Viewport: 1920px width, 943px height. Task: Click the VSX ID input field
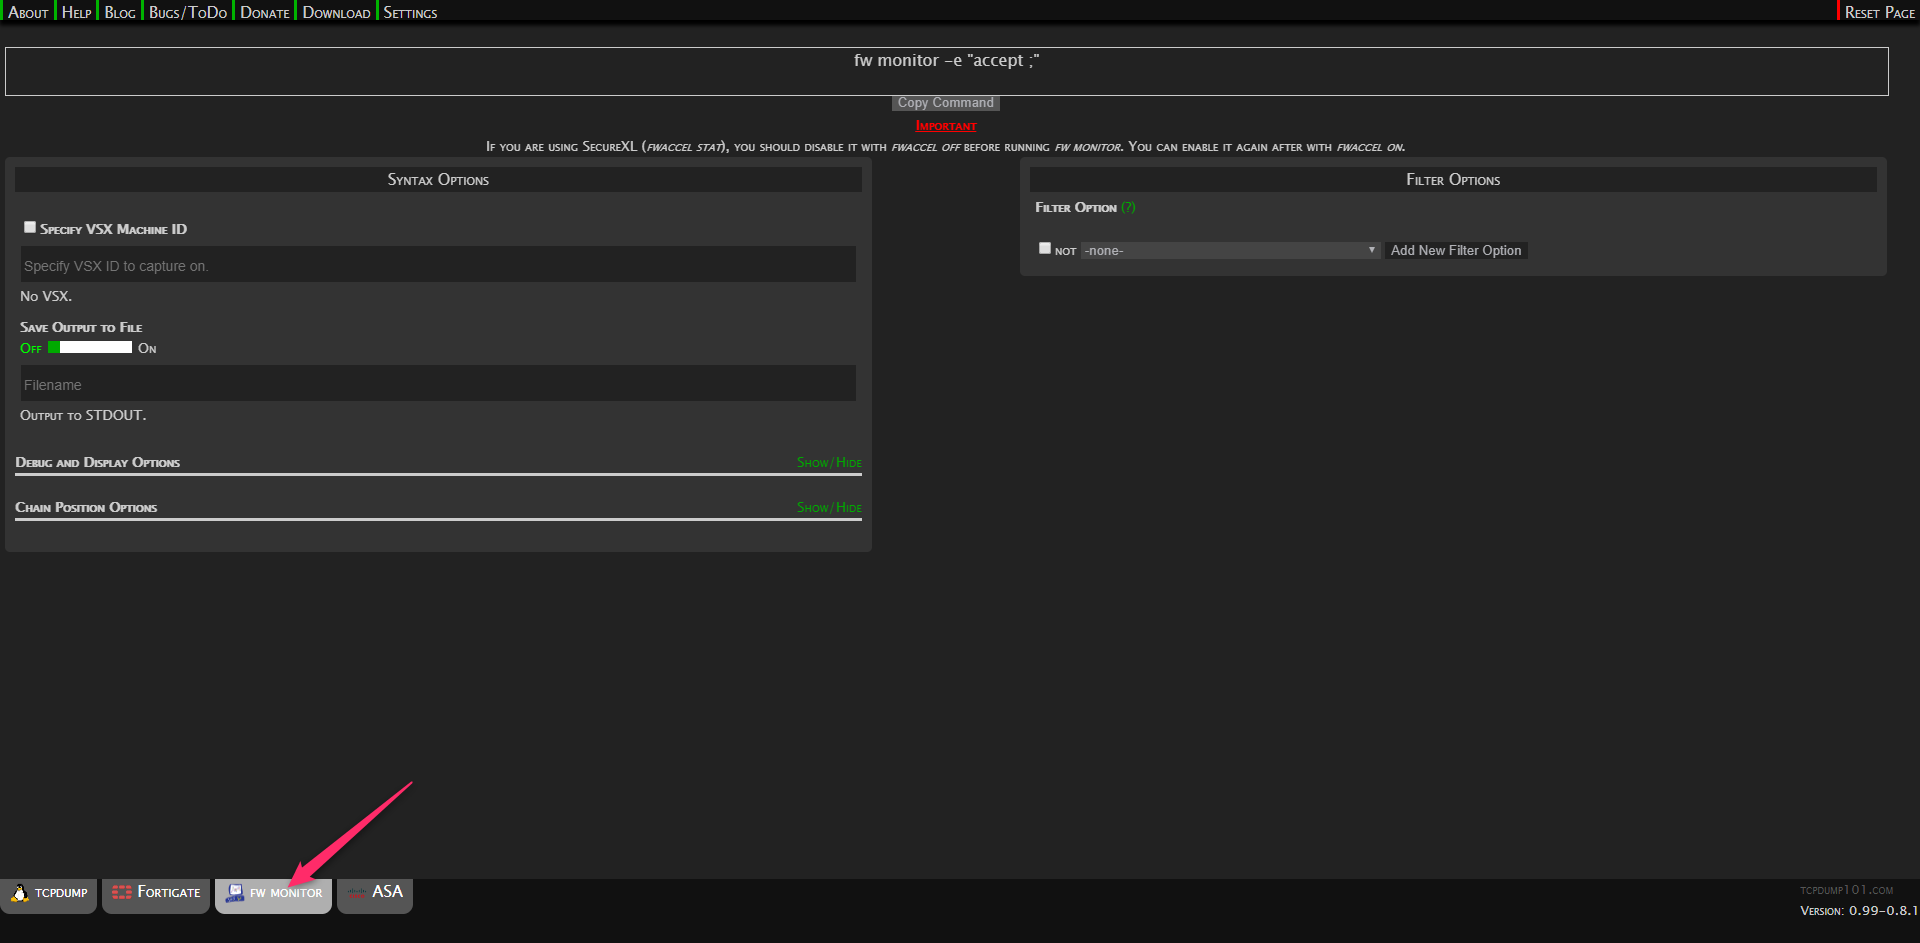tap(438, 265)
